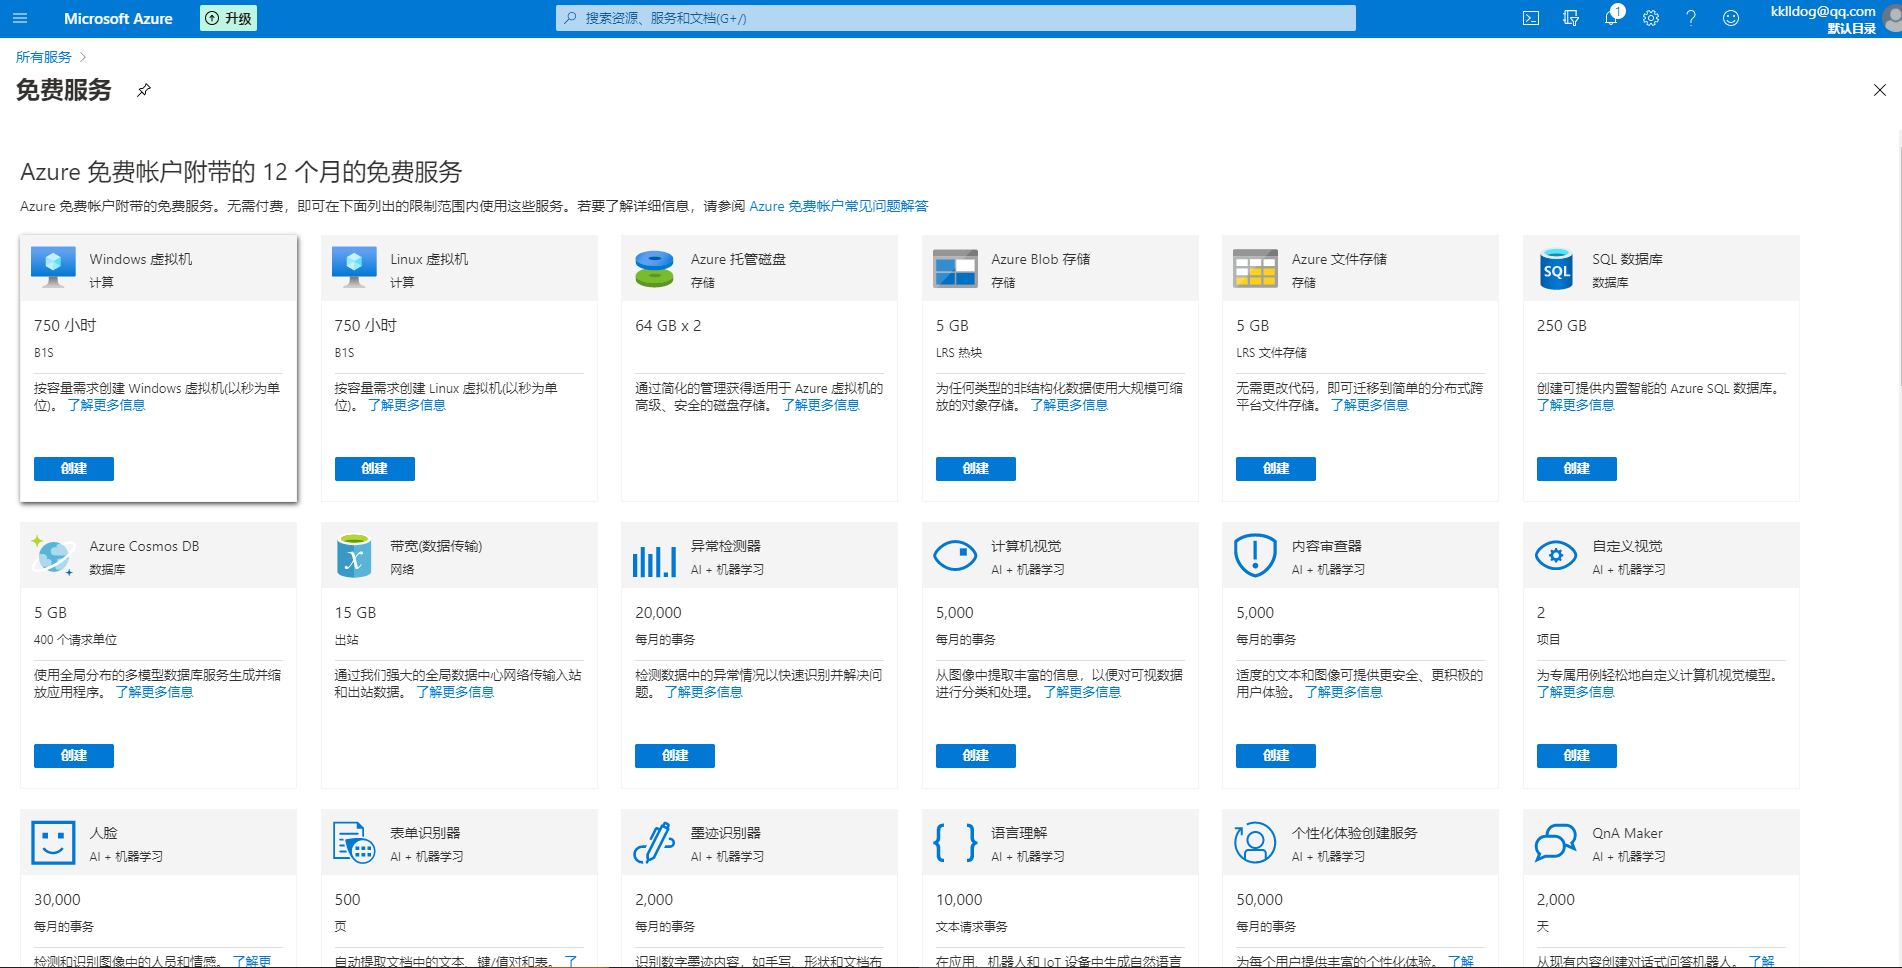Pin the 免费服务 page to dashboard

click(144, 90)
